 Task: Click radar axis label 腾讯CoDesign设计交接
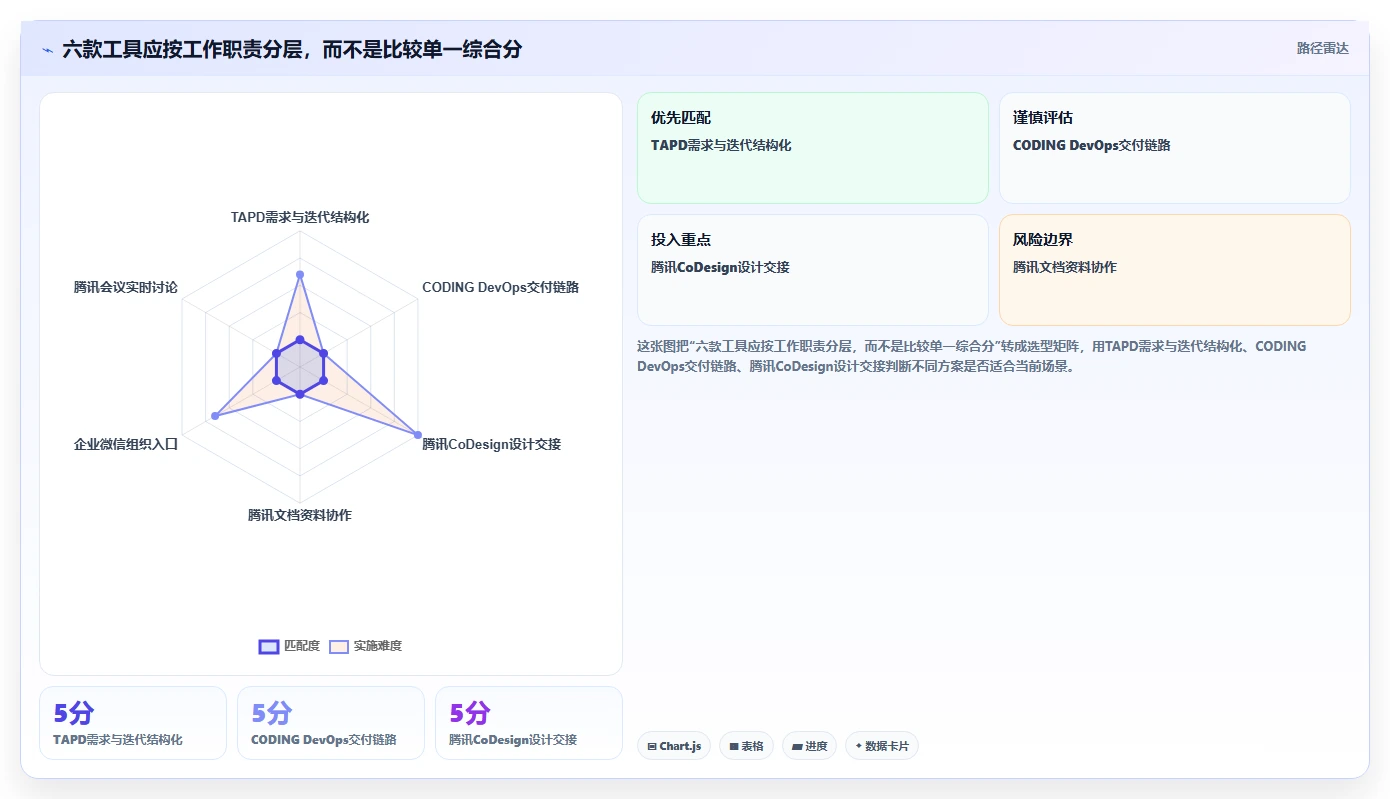coord(491,444)
